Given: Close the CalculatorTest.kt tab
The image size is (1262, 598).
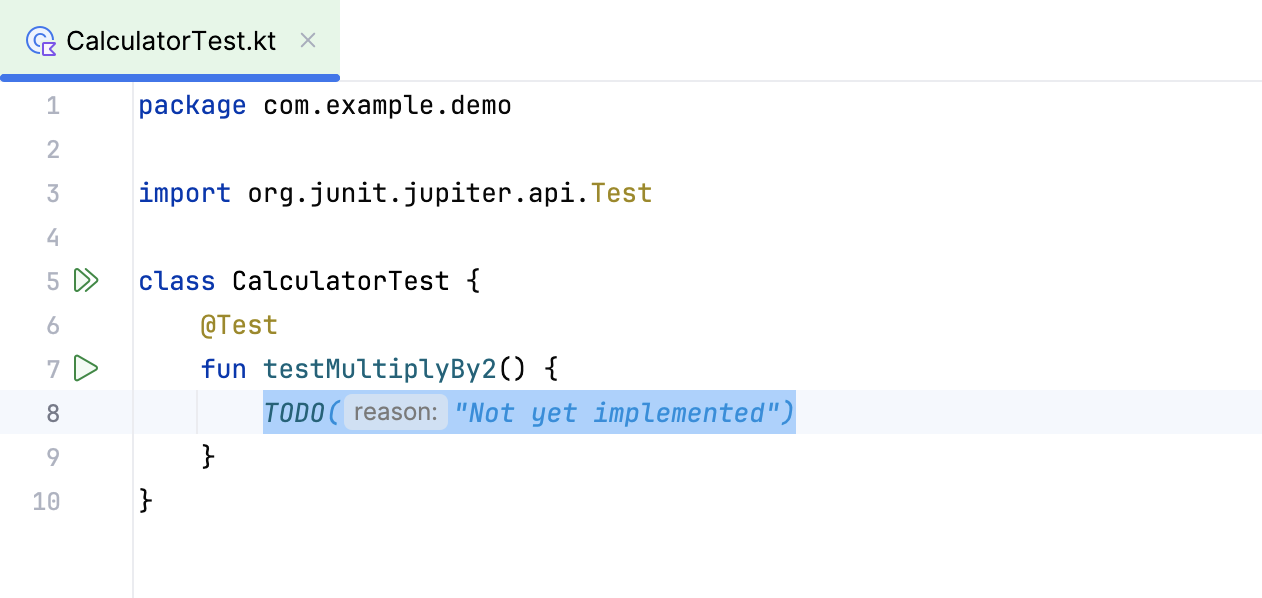Looking at the screenshot, I should [x=307, y=40].
